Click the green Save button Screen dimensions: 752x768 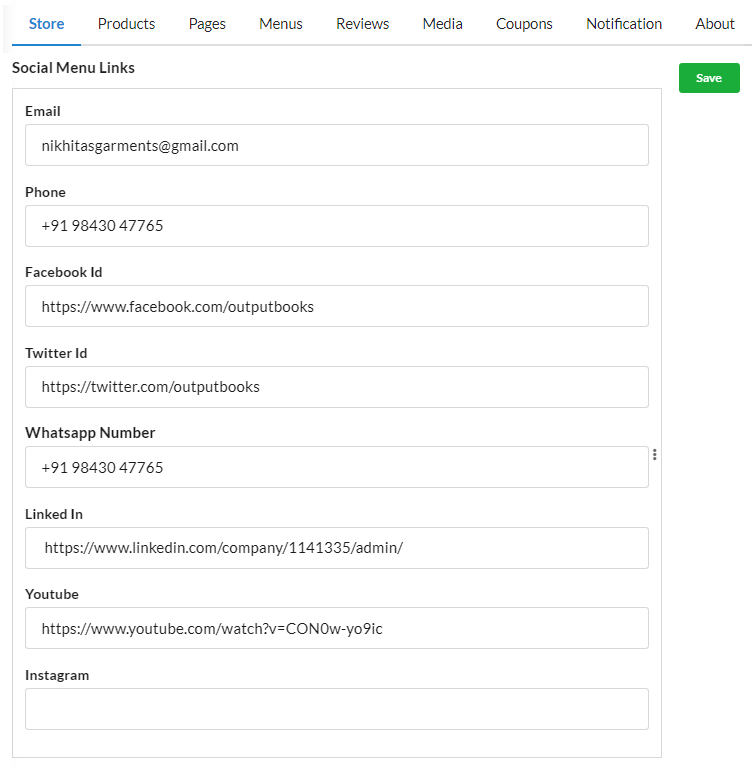709,78
